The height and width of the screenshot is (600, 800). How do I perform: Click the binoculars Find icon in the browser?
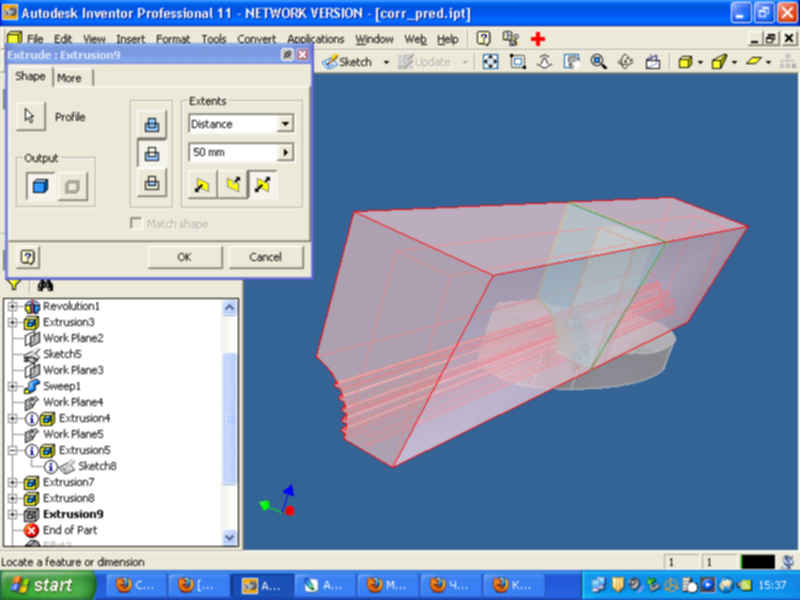tap(45, 286)
